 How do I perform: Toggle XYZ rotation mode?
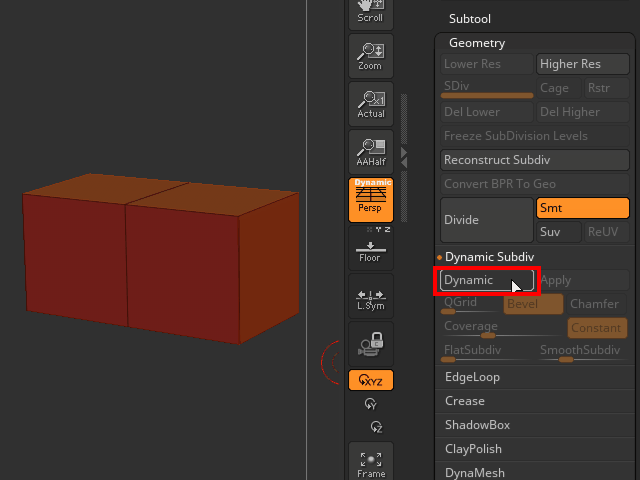[370, 380]
